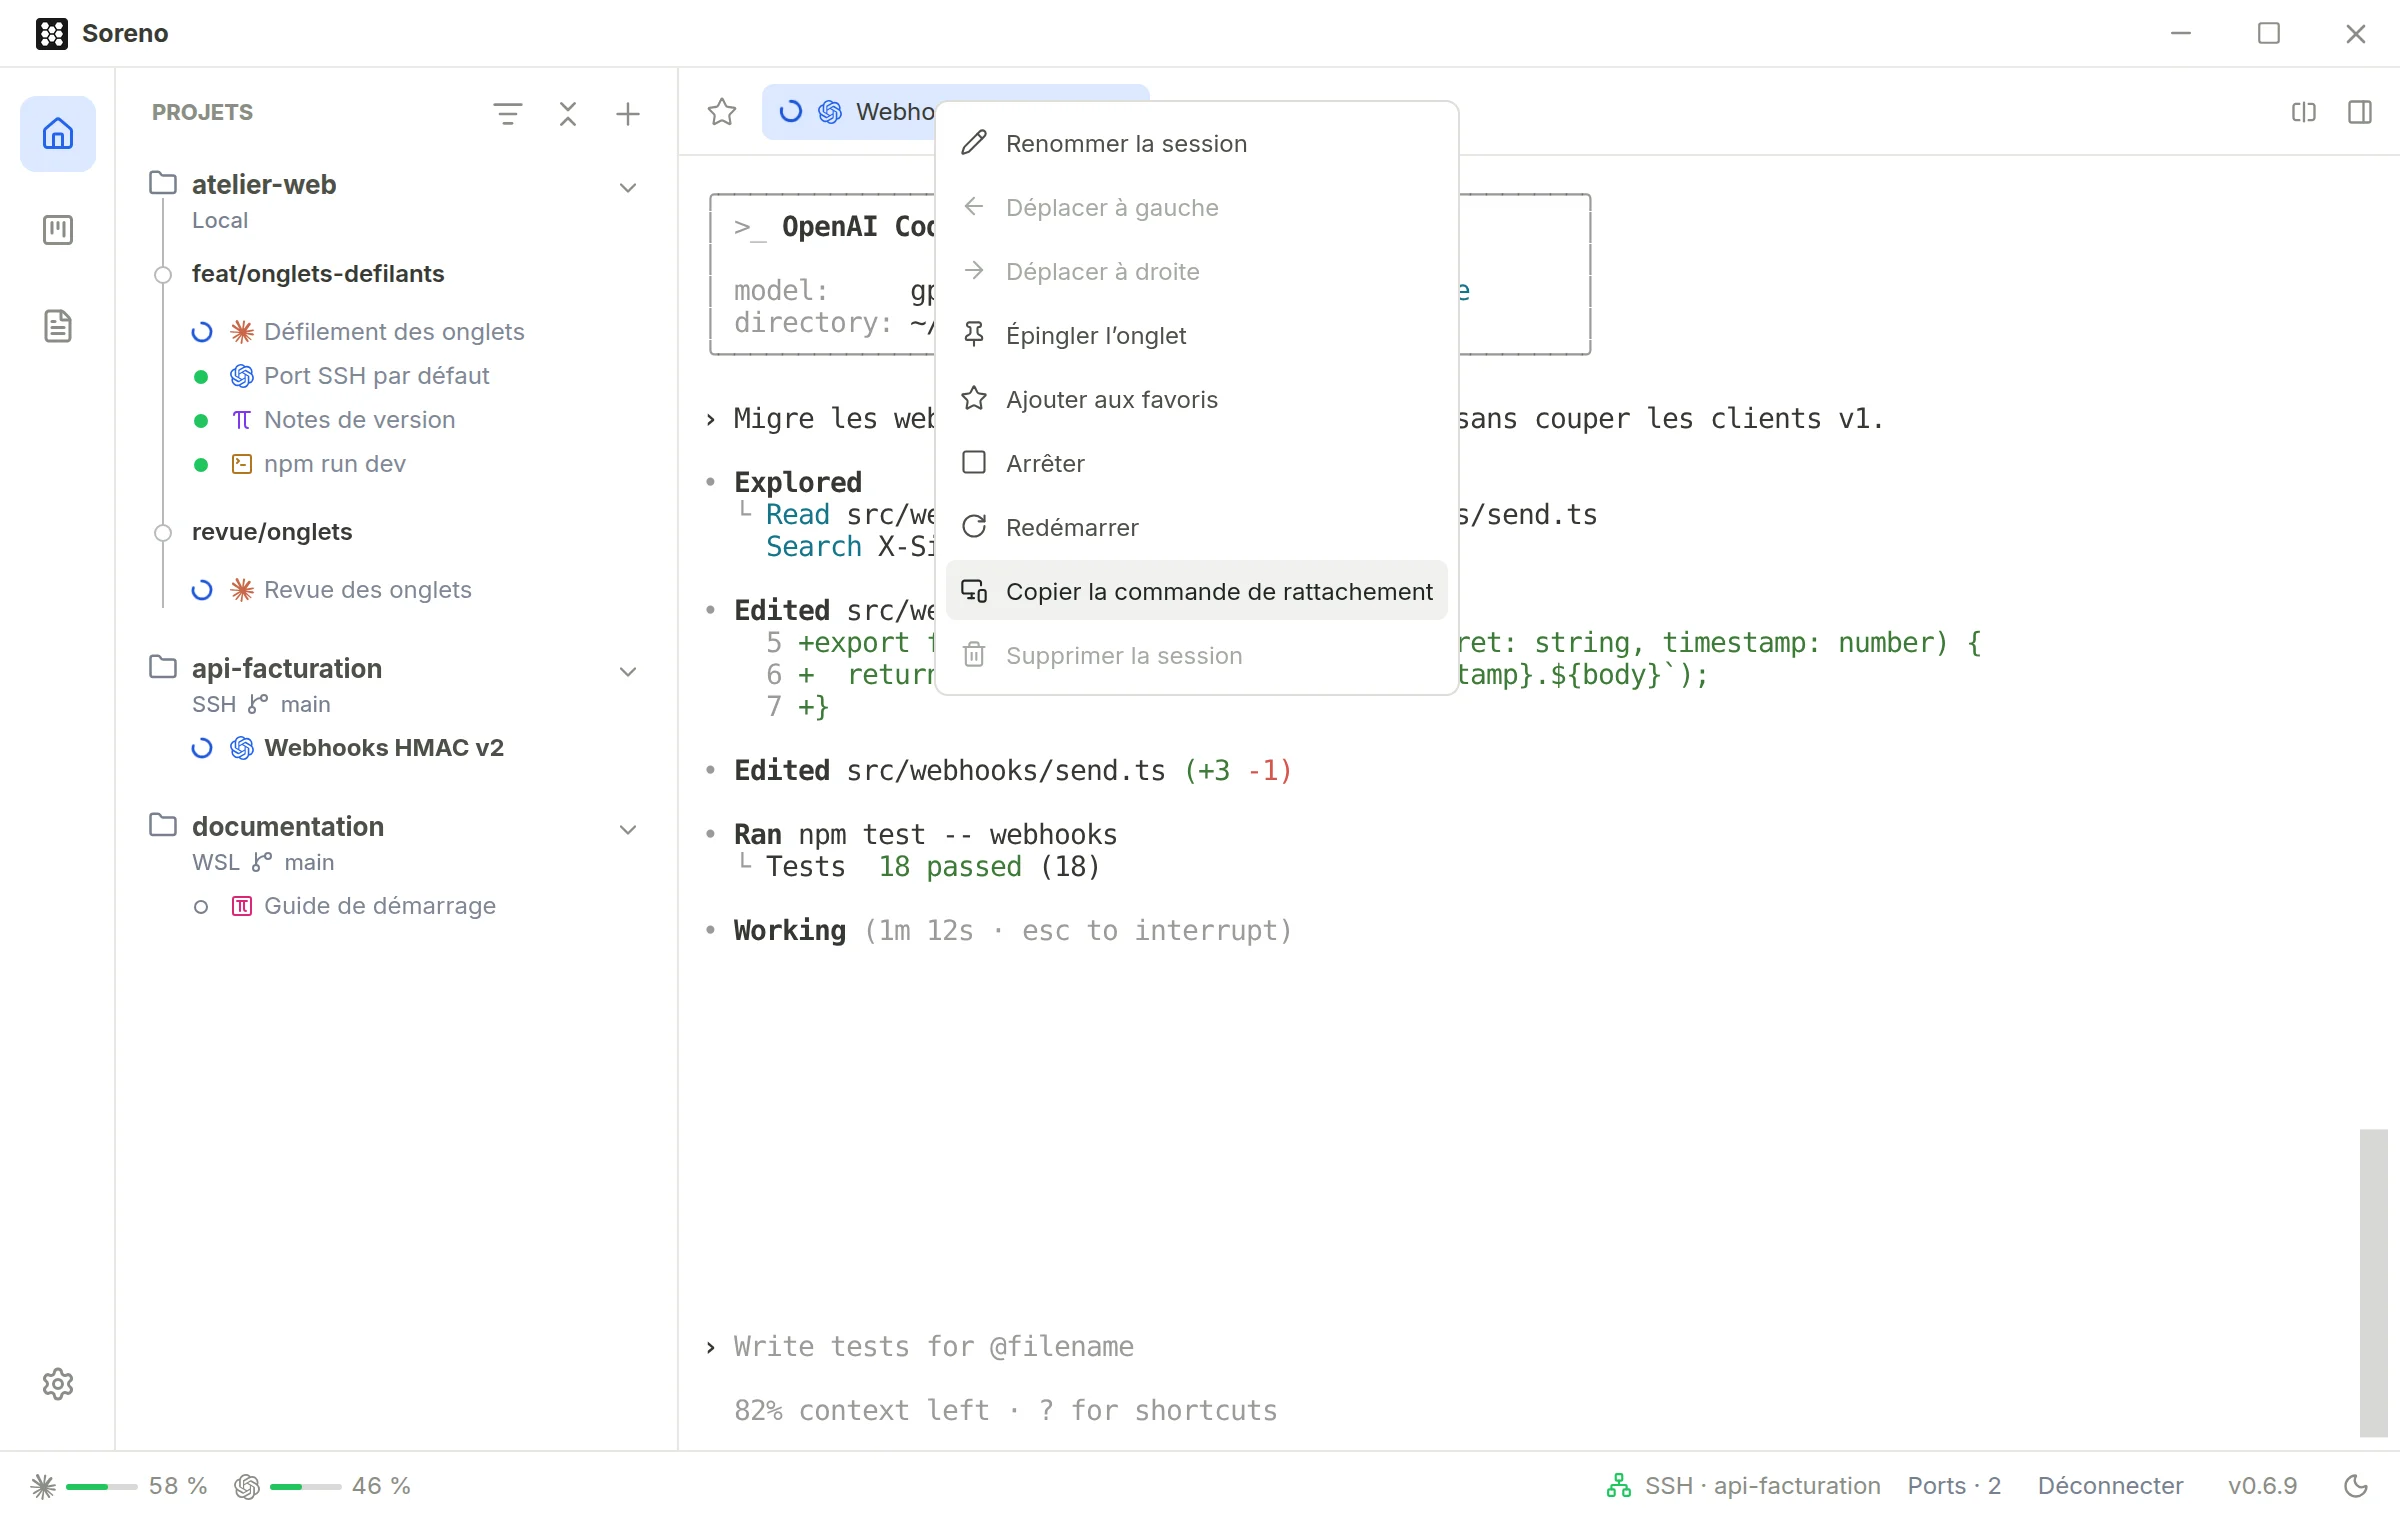Image resolution: width=2400 pixels, height=1520 pixels.
Task: Open settings gear in the sidebar
Action: tap(58, 1384)
